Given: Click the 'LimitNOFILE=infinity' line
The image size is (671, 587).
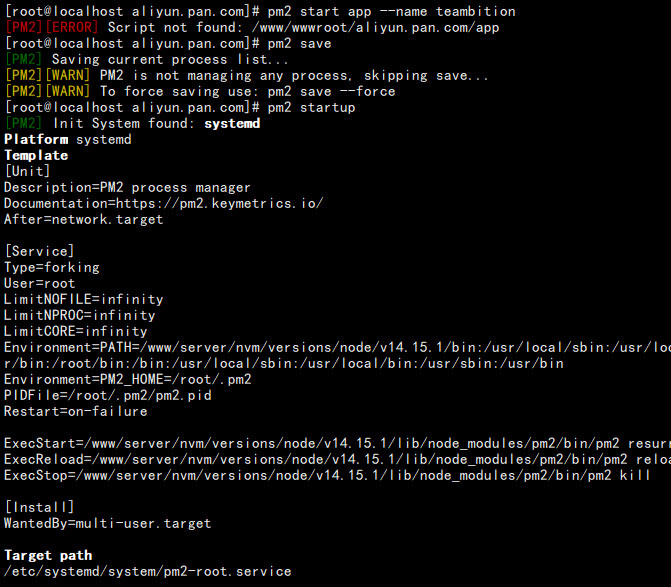Looking at the screenshot, I should [84, 299].
